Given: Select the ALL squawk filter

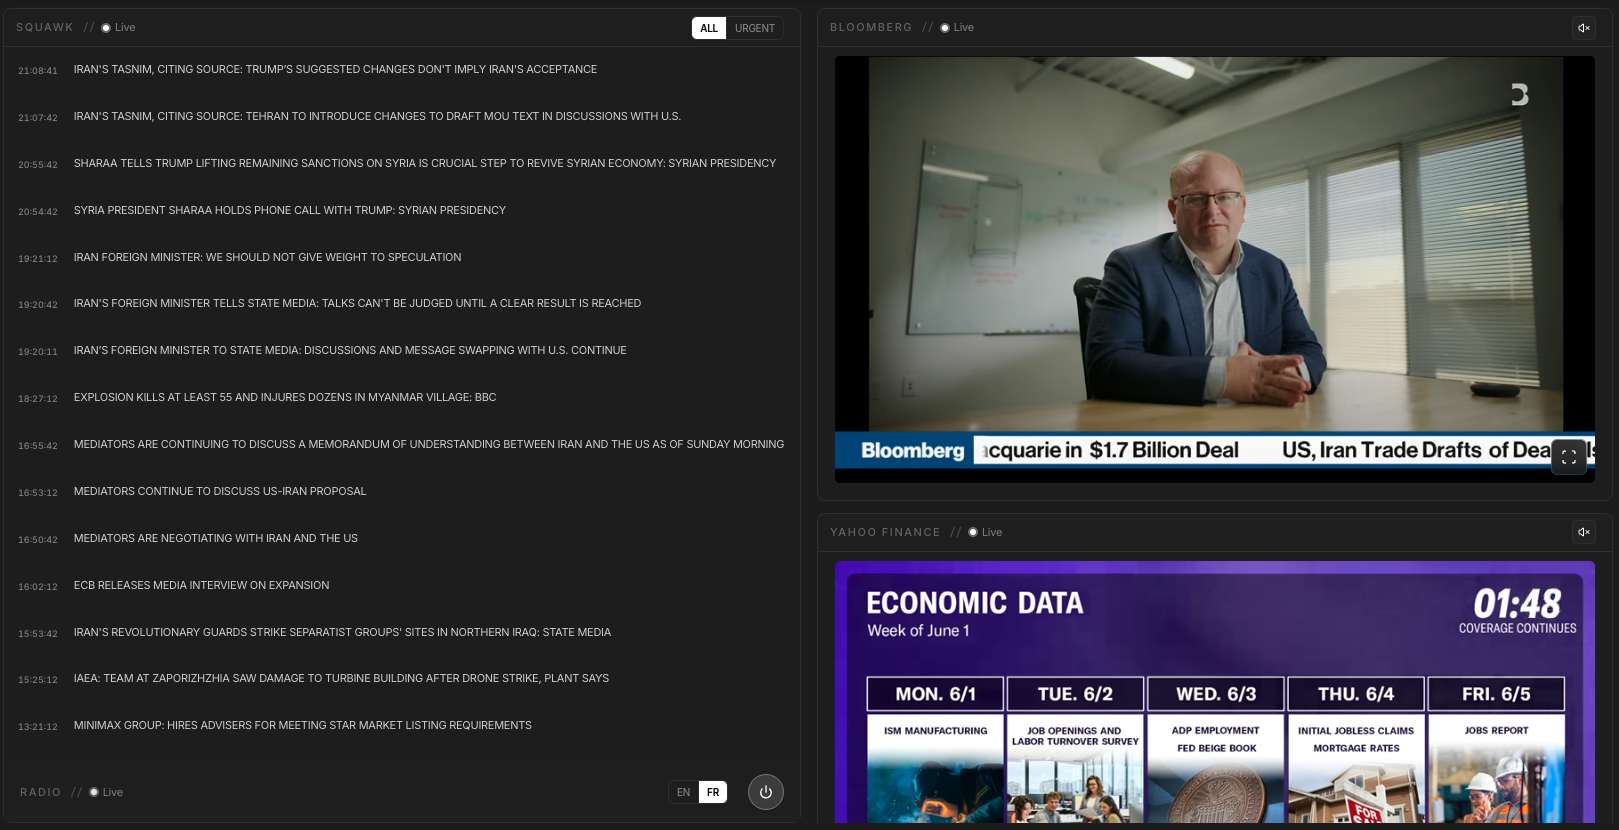Looking at the screenshot, I should tap(709, 28).
